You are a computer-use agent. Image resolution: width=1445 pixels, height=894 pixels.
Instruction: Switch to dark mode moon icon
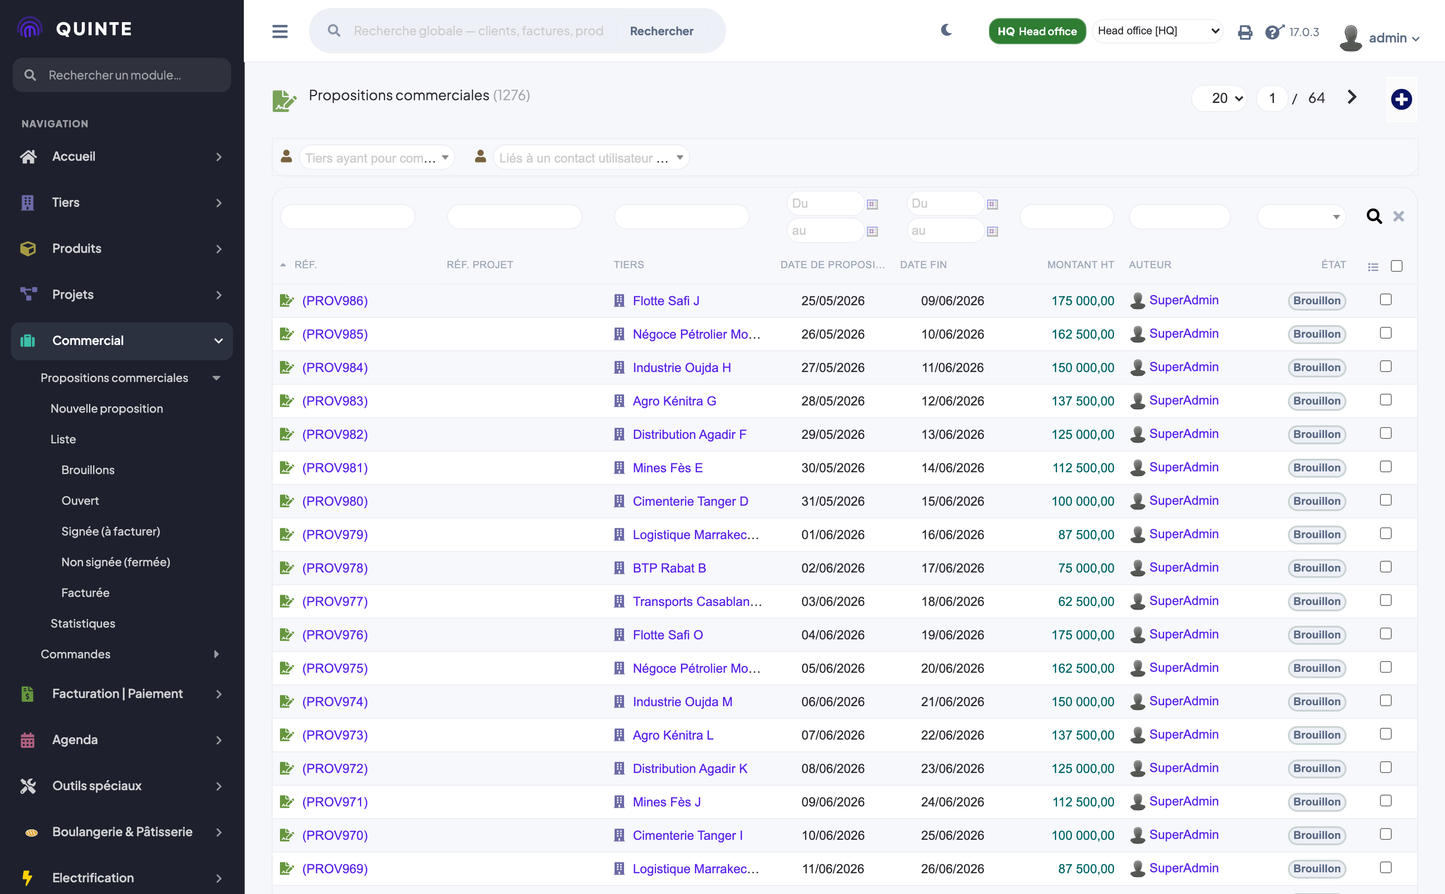point(946,30)
